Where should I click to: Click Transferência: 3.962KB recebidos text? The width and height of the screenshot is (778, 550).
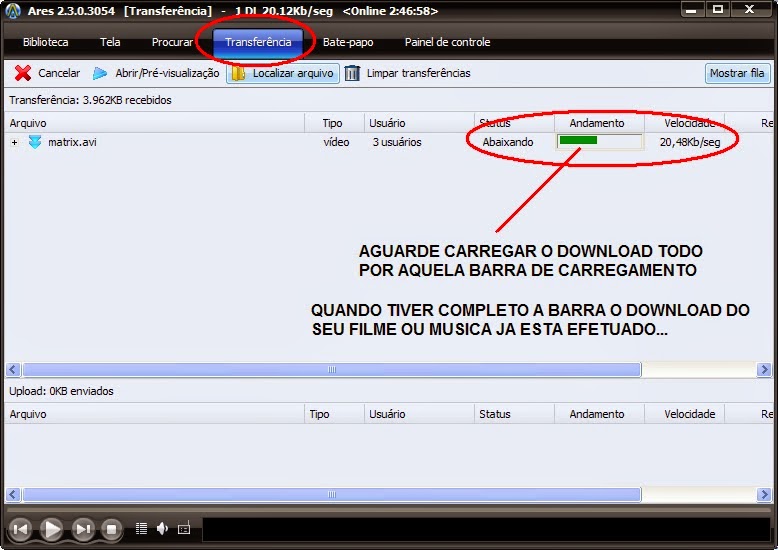click(x=90, y=100)
